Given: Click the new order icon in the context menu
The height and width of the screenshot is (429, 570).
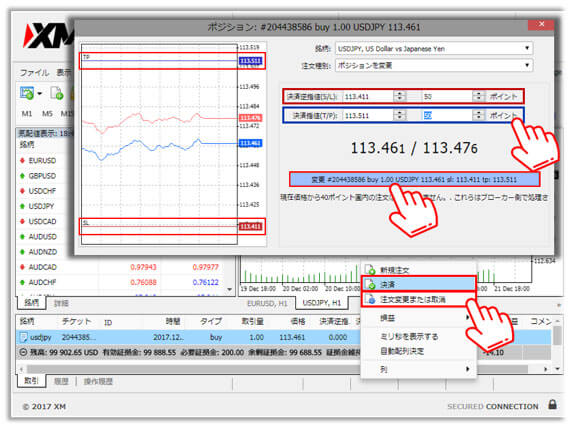Looking at the screenshot, I should tap(370, 270).
